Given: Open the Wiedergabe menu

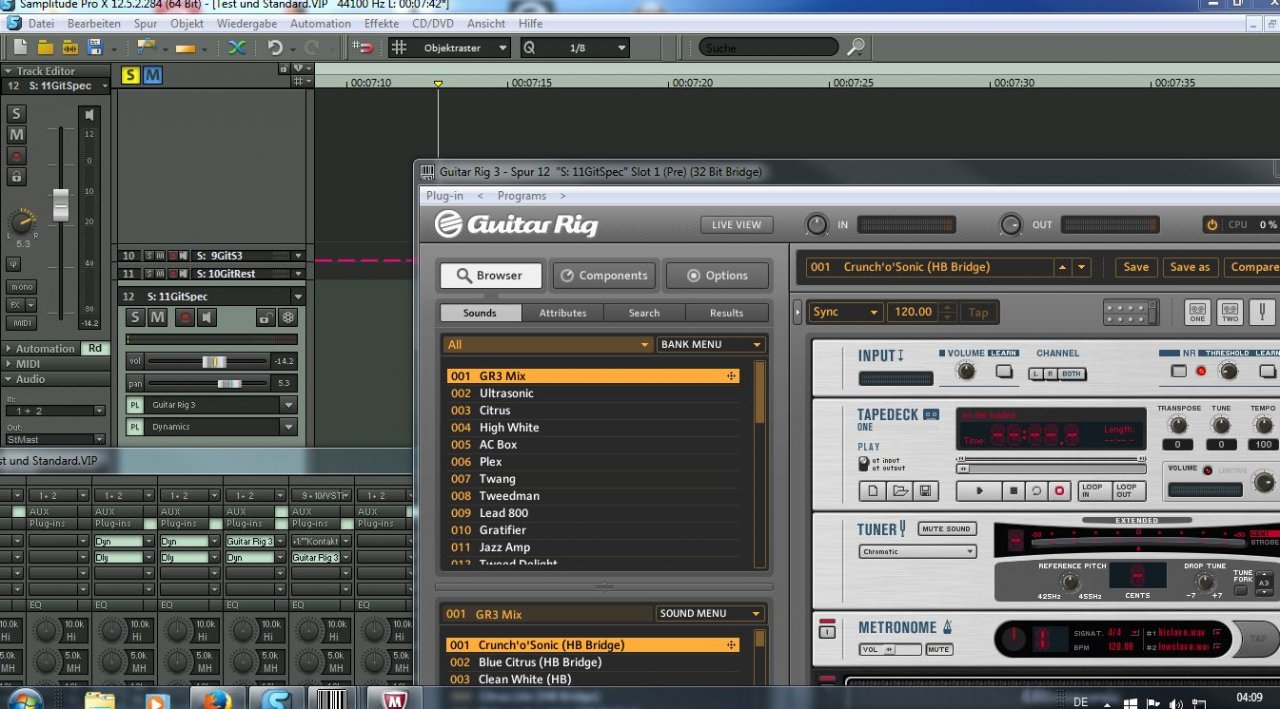Looking at the screenshot, I should tap(246, 23).
